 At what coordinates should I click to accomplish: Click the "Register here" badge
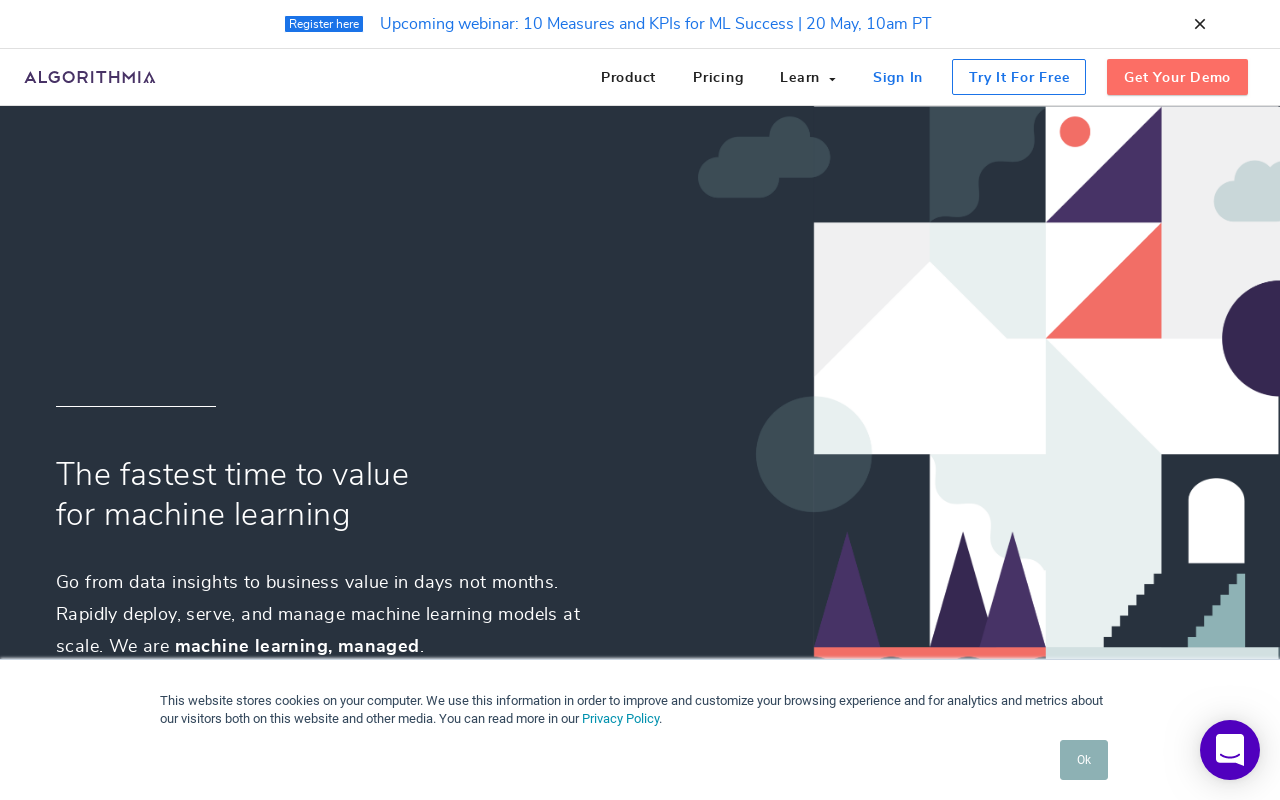pyautogui.click(x=323, y=24)
